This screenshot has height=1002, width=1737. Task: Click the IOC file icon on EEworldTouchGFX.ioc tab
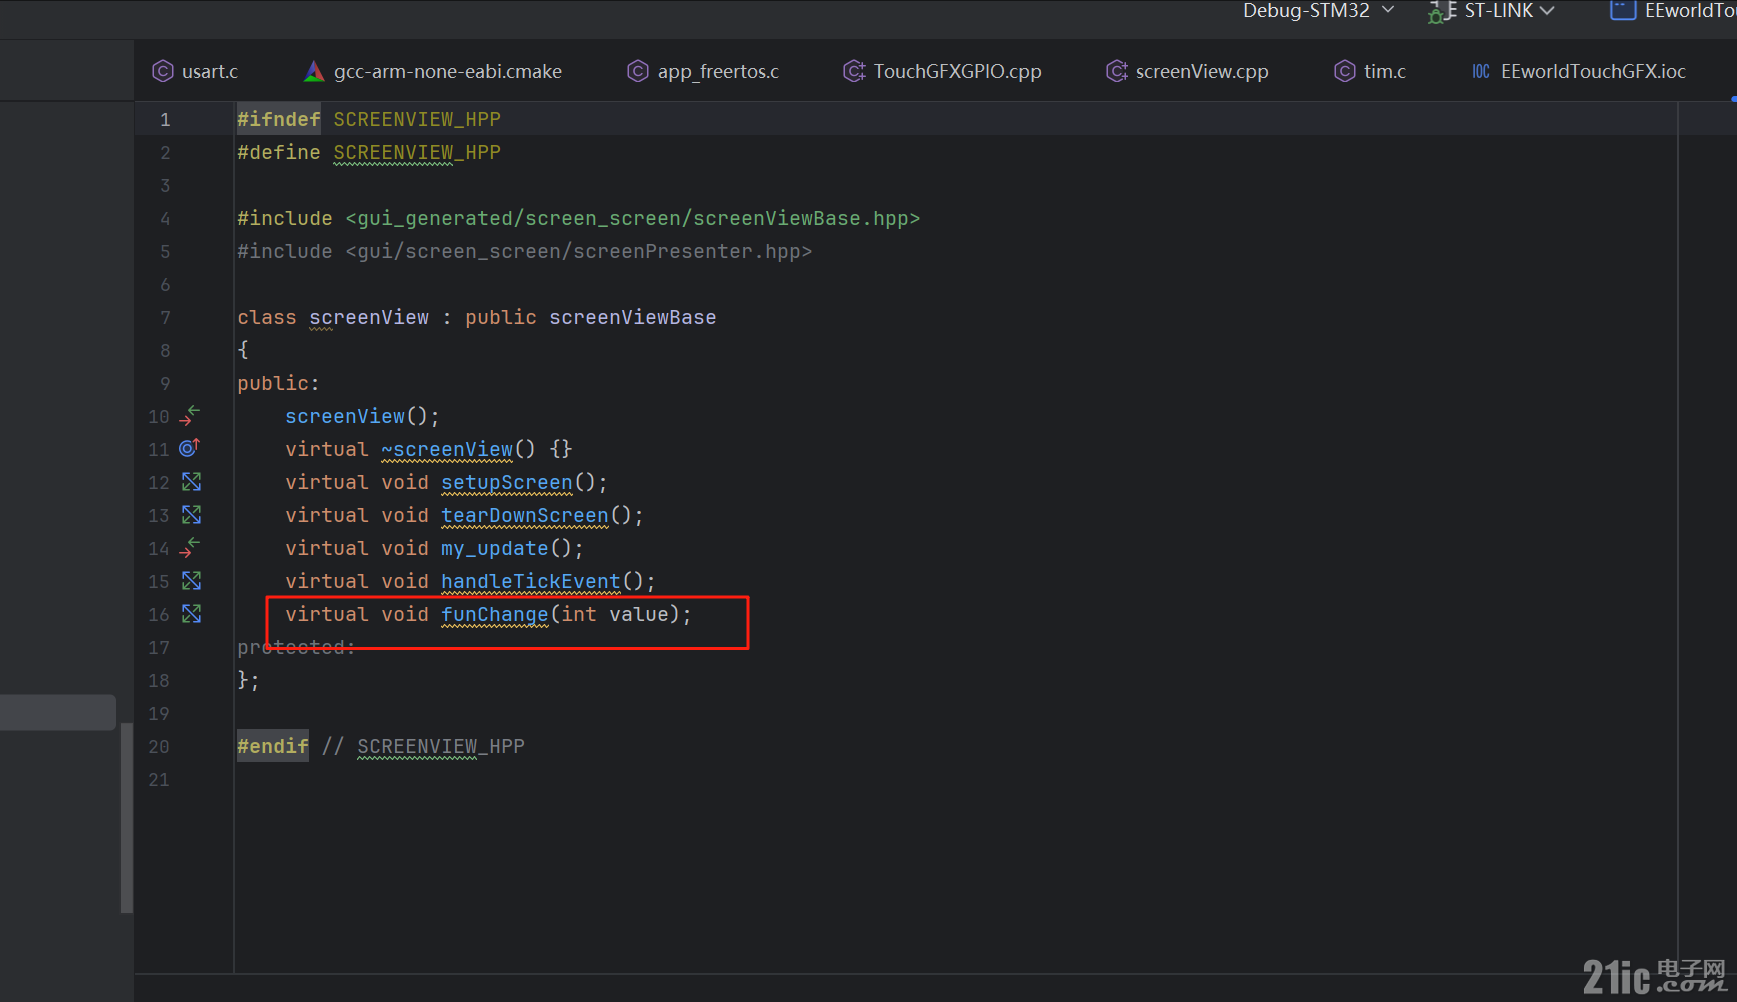[1481, 71]
